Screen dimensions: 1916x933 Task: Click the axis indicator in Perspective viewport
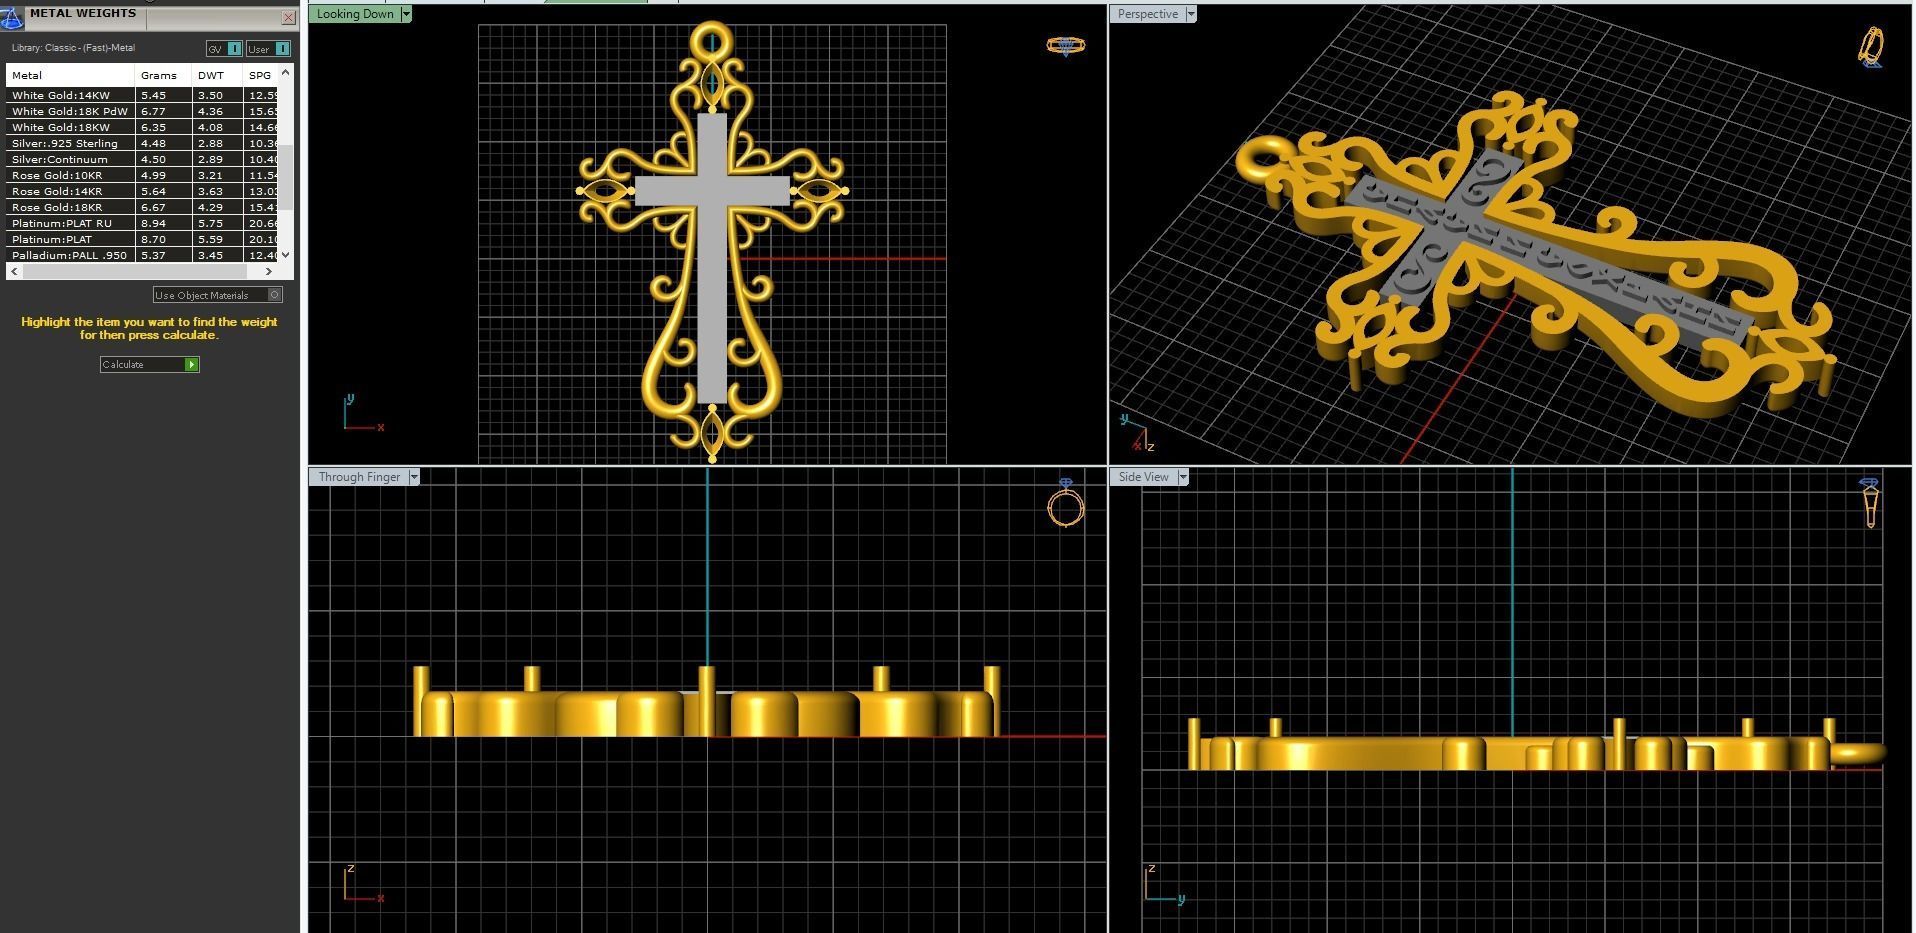pos(1137,434)
